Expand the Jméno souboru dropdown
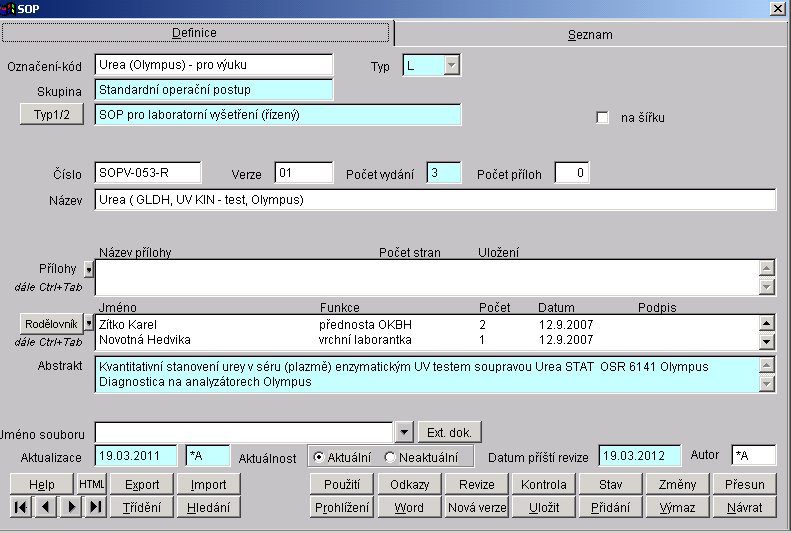This screenshot has height=533, width=791. pos(404,432)
